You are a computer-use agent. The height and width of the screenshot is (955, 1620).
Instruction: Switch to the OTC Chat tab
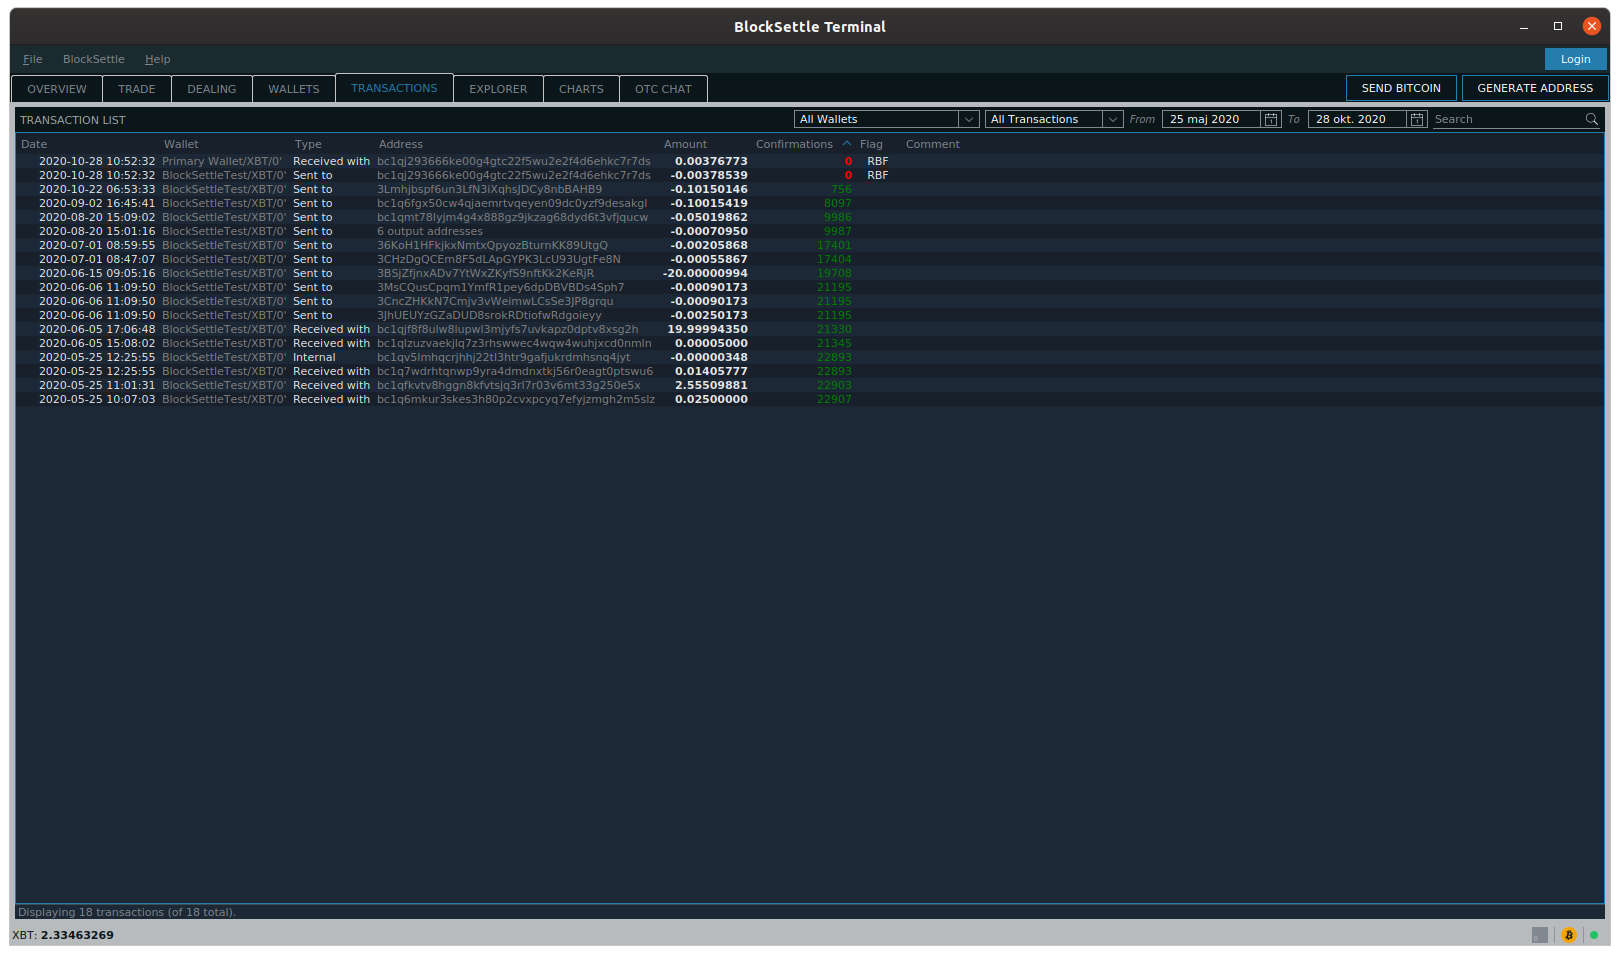[x=663, y=89]
